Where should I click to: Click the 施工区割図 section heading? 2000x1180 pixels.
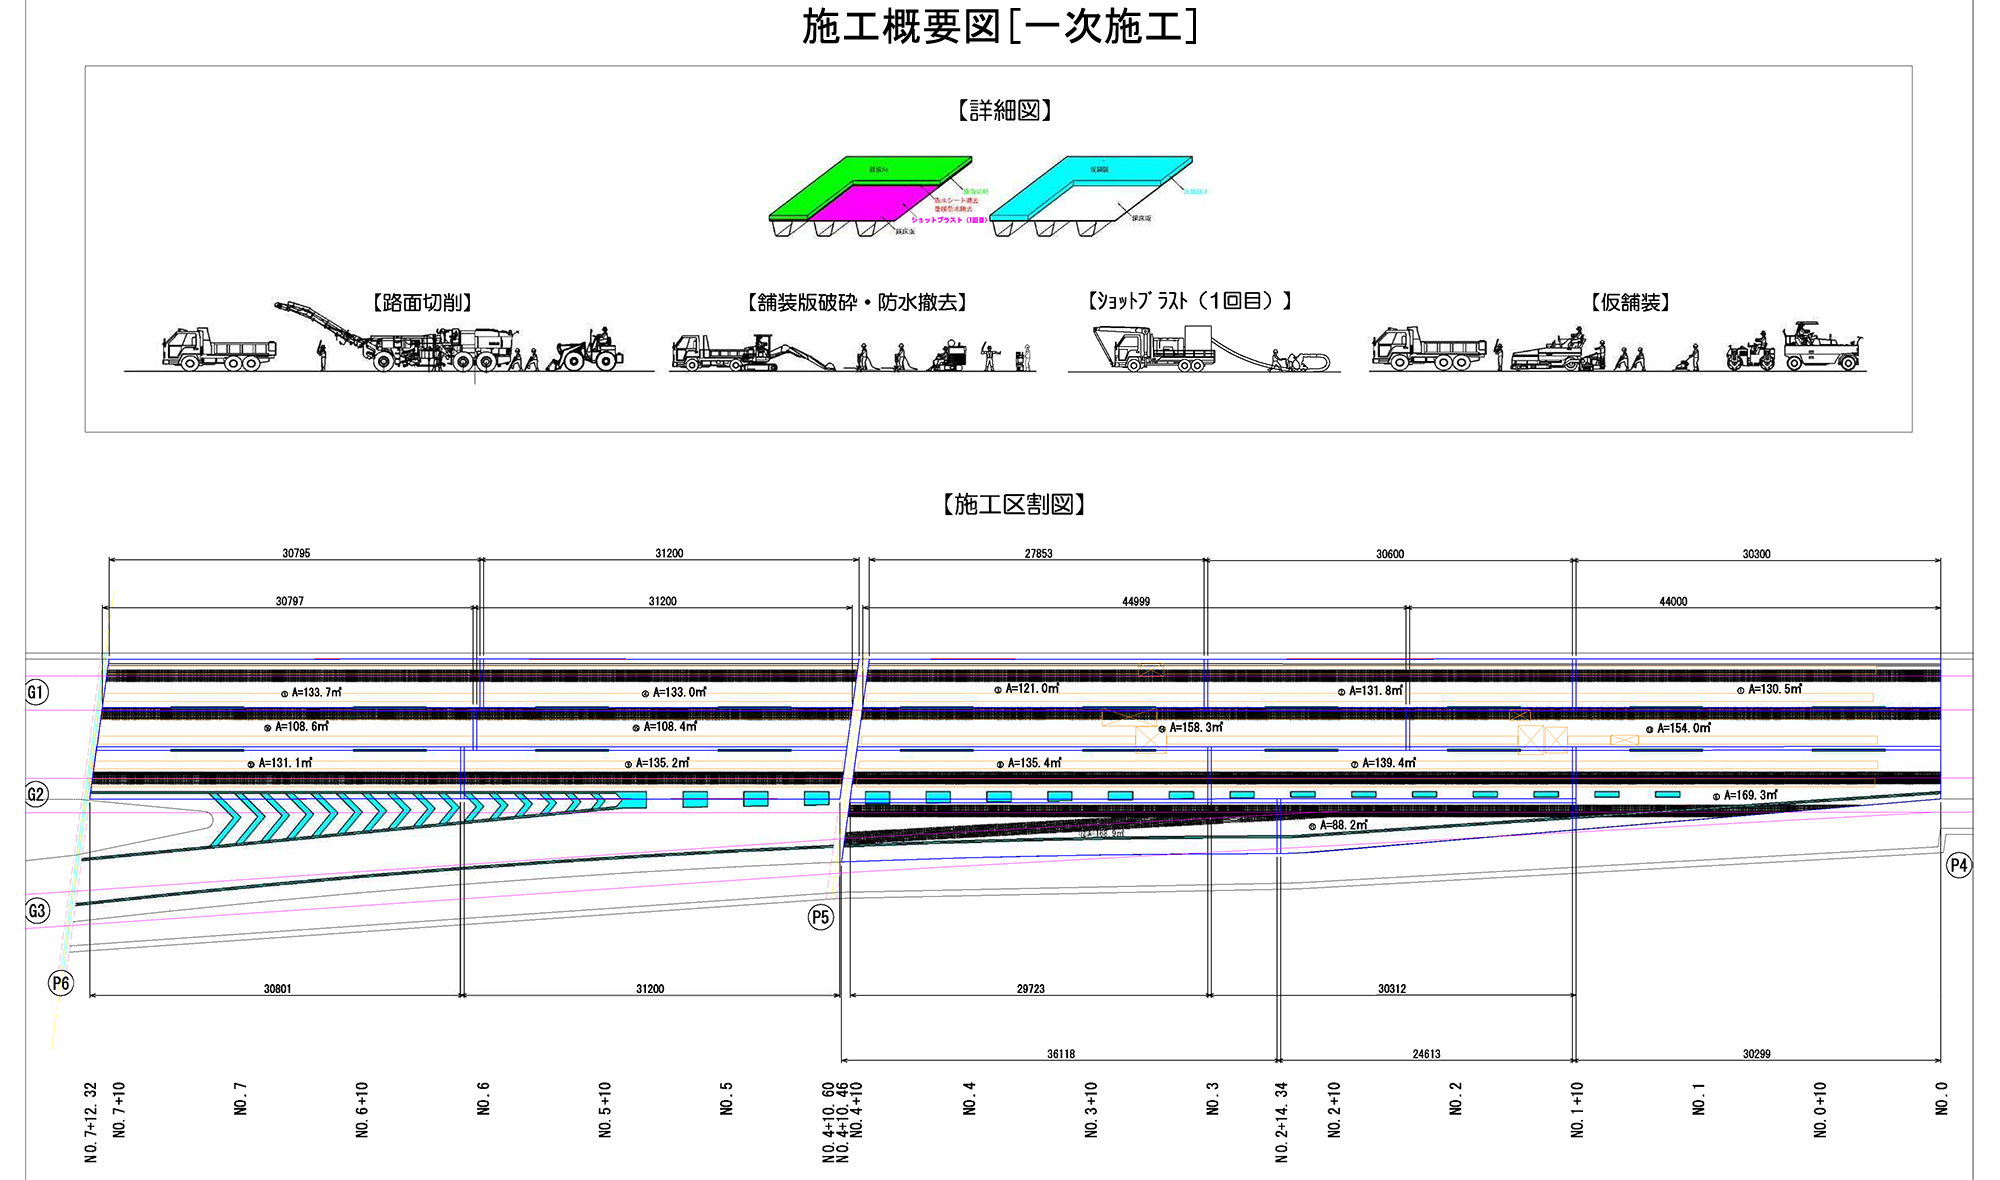point(1013,505)
